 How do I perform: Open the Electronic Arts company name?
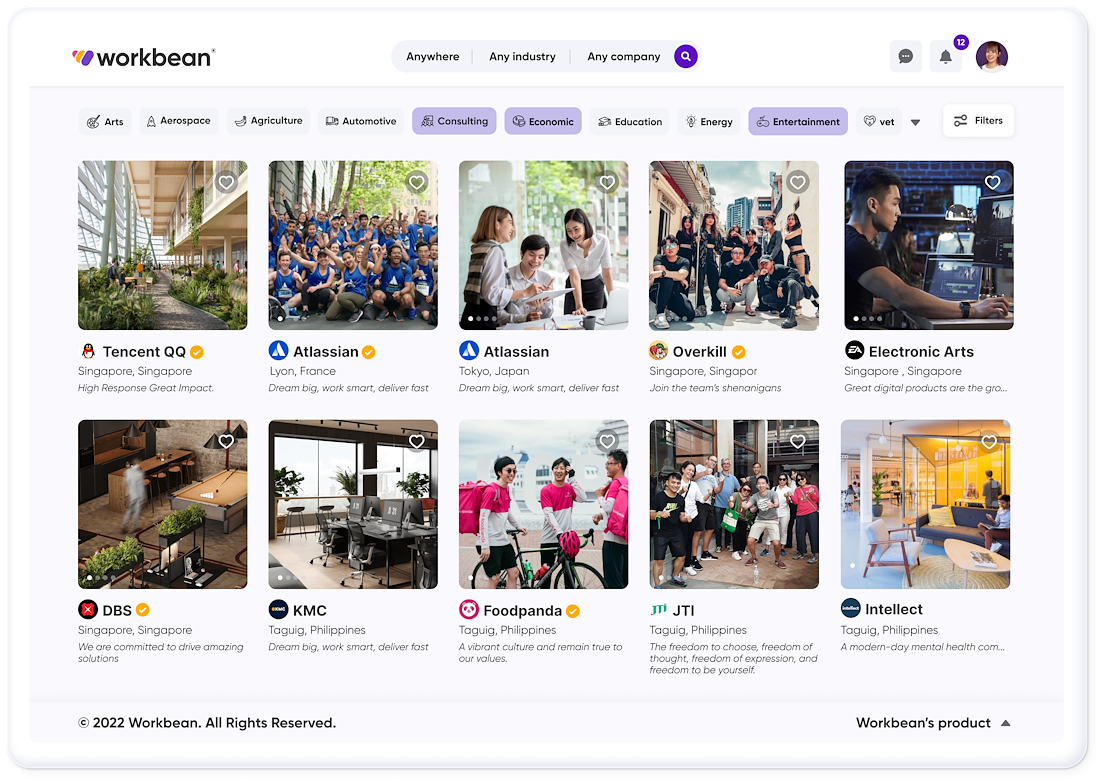pos(921,352)
